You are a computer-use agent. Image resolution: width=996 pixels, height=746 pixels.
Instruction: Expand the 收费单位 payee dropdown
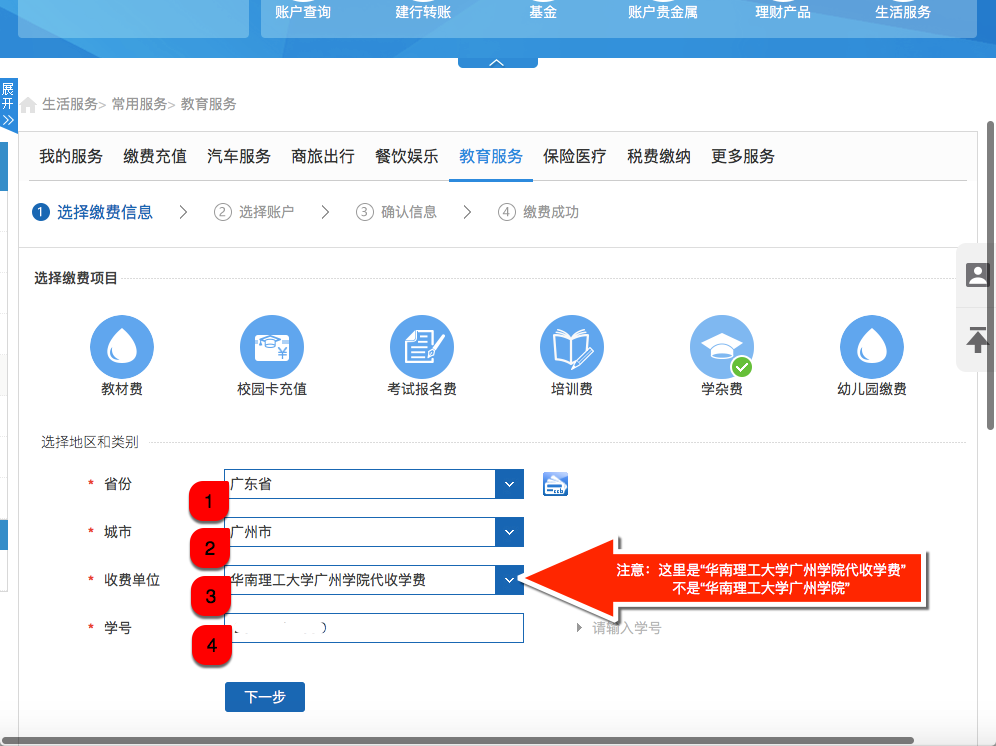510,580
